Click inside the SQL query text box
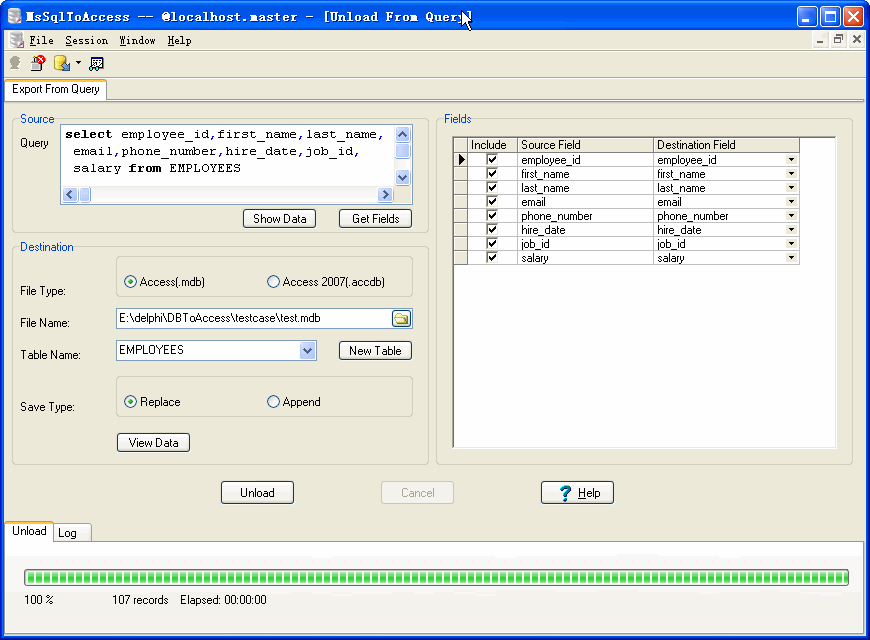The width and height of the screenshot is (870, 640). [x=228, y=156]
